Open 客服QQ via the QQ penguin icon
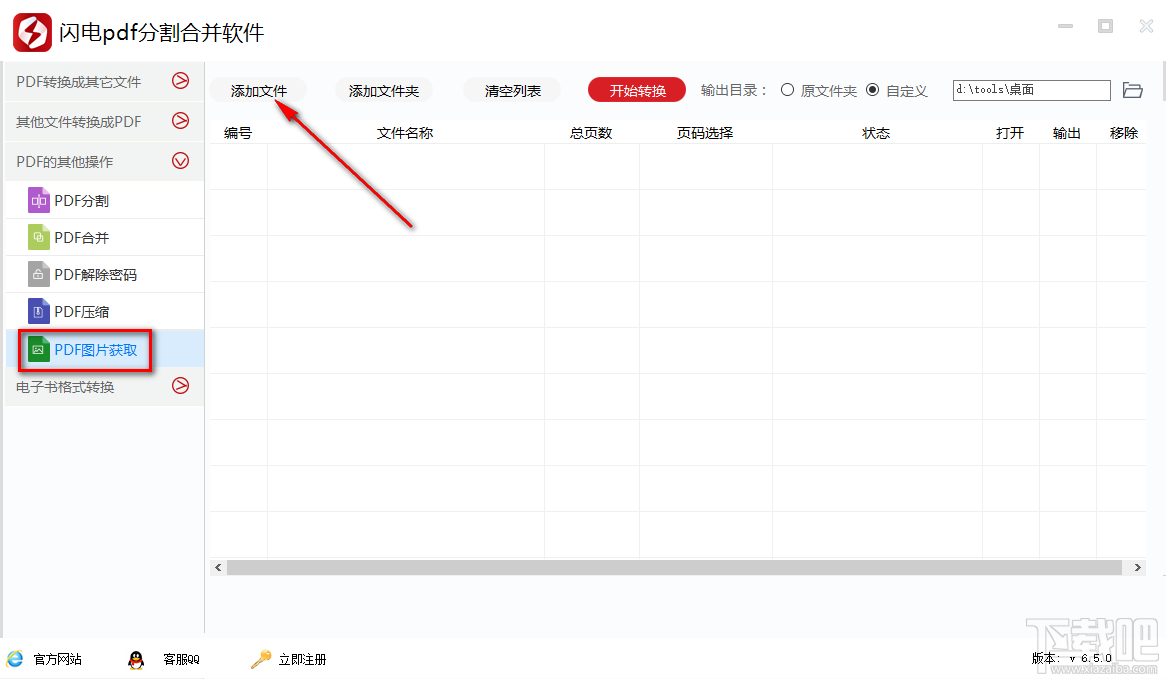1166x679 pixels. click(x=136, y=659)
